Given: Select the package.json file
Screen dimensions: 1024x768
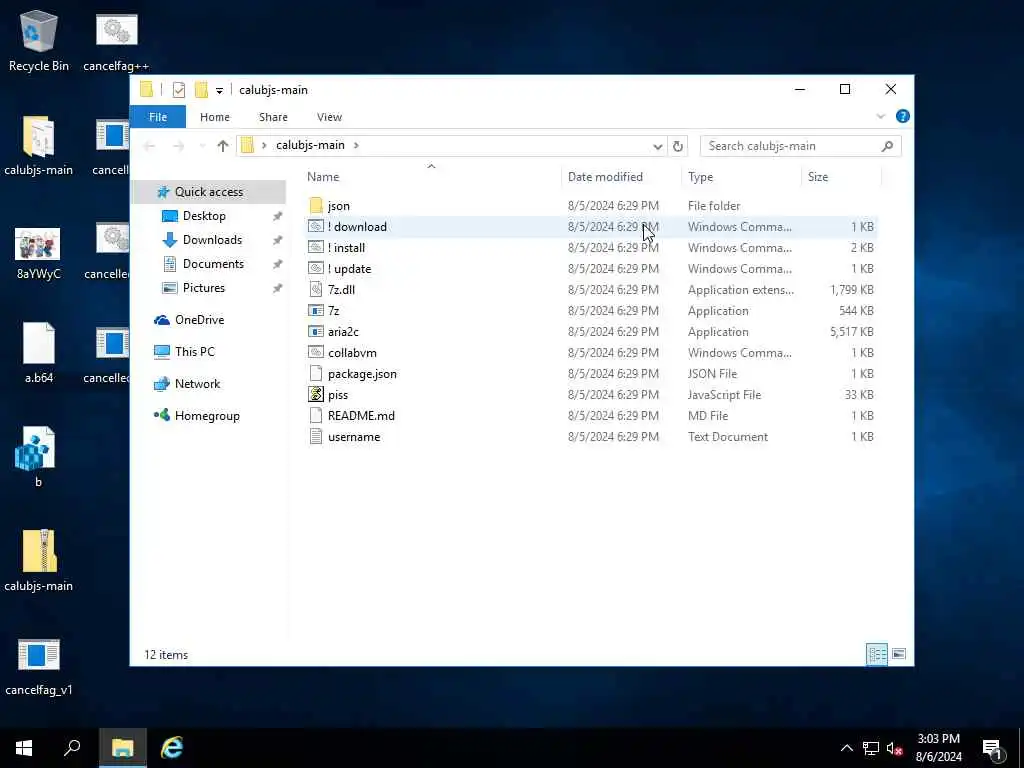Looking at the screenshot, I should click(x=591, y=374).
